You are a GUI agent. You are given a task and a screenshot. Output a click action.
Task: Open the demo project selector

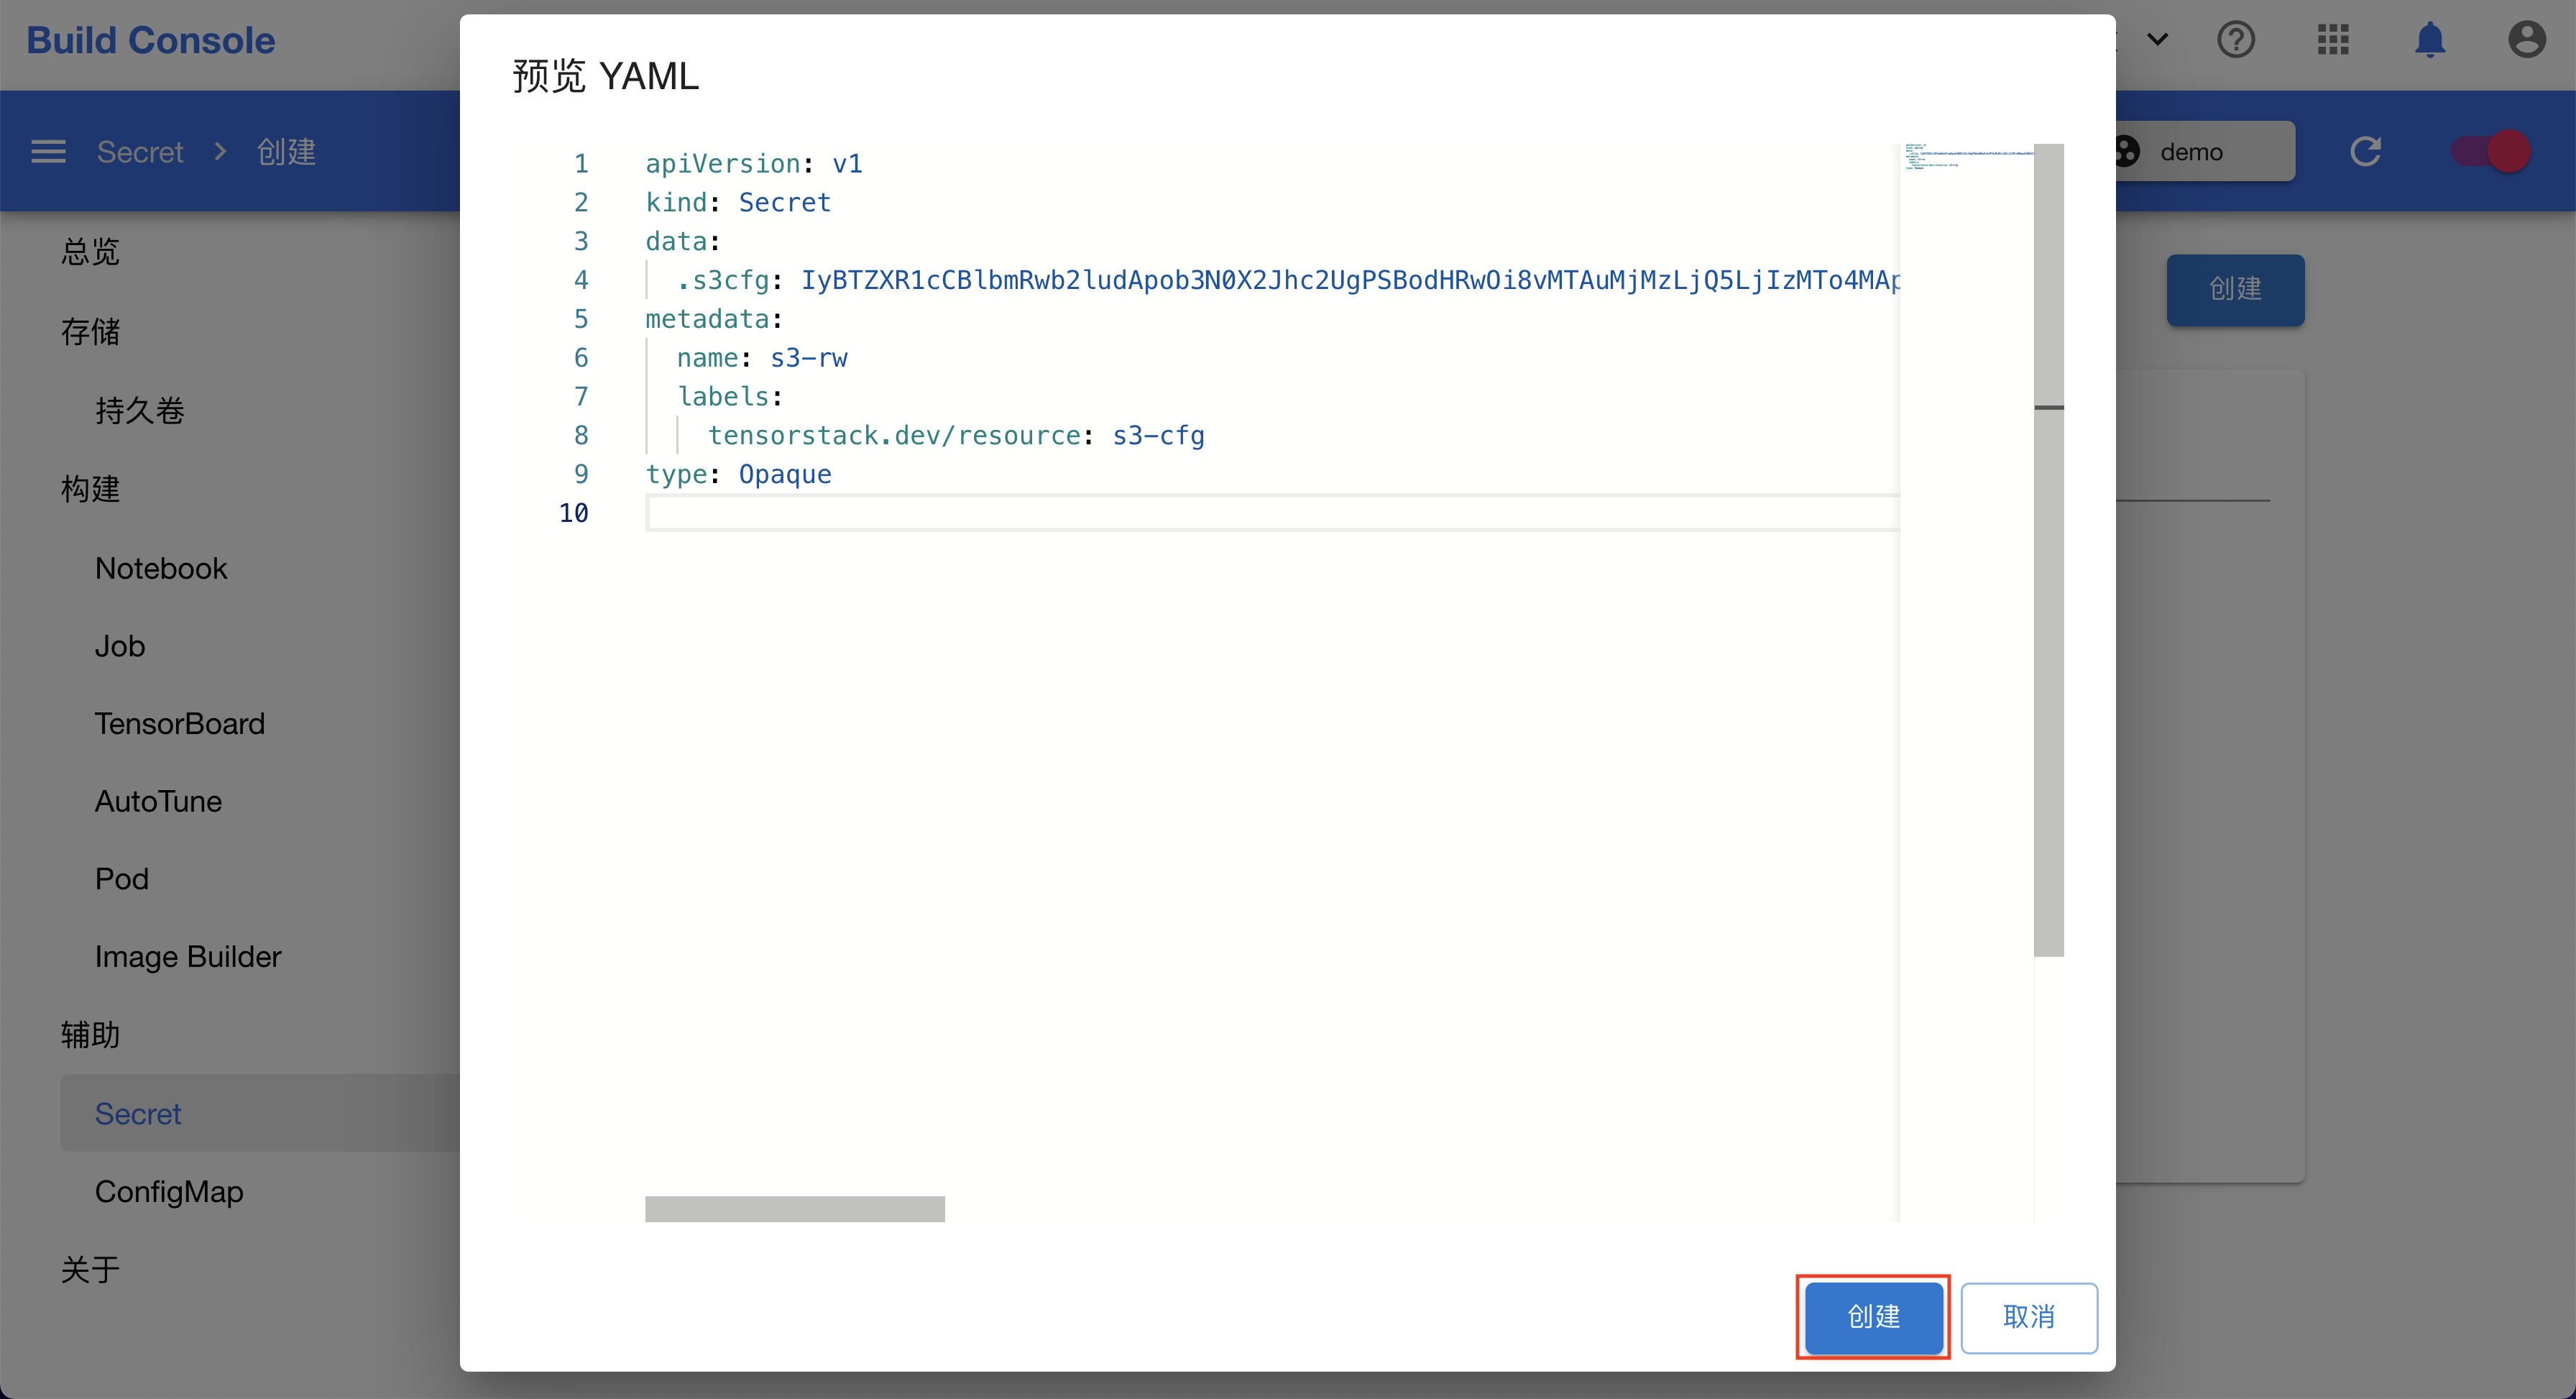coord(2205,151)
